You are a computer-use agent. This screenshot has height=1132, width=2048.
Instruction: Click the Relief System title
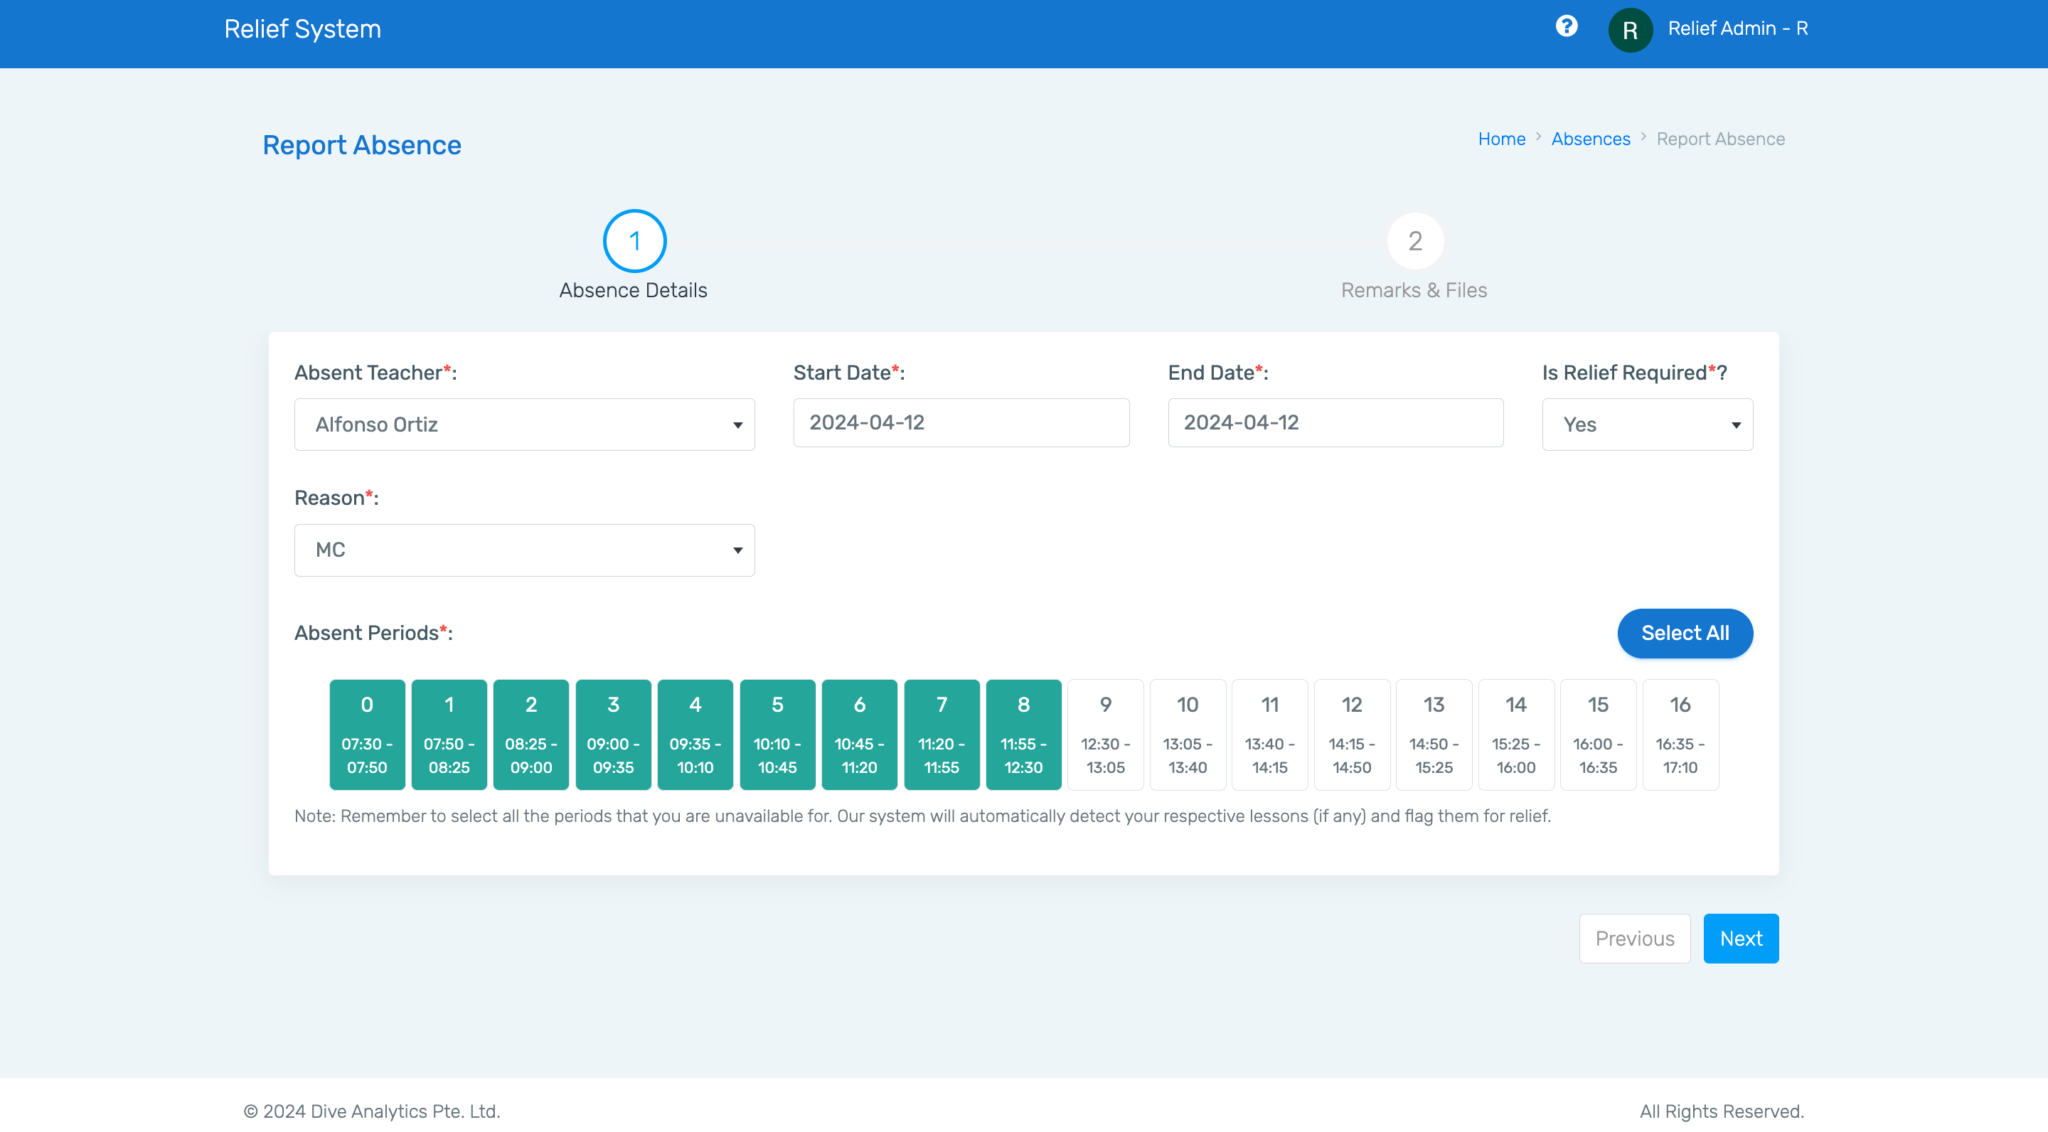(302, 29)
